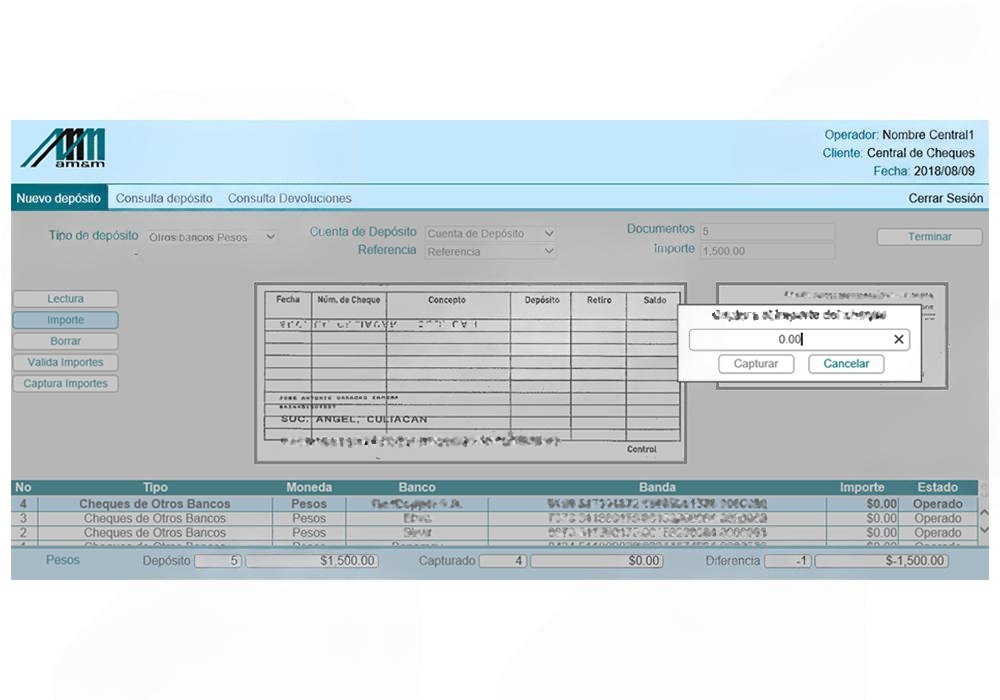Click the Banda column header
Image resolution: width=1000 pixels, height=700 pixels.
click(x=657, y=487)
